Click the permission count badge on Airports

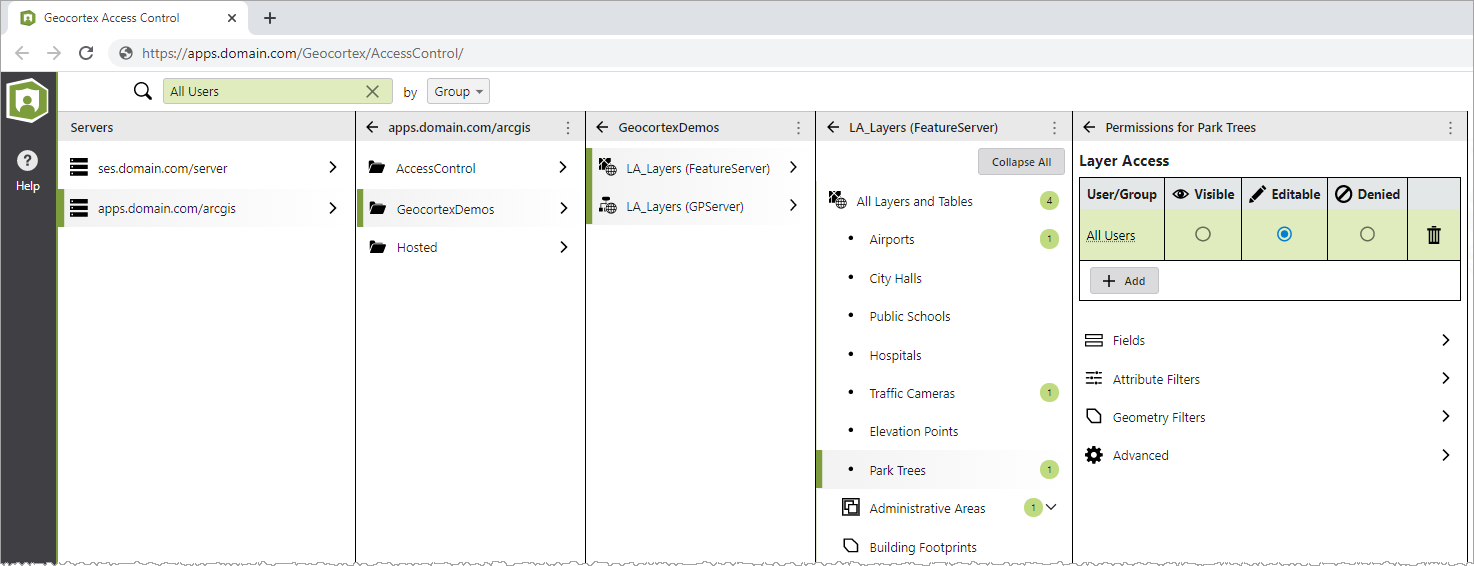coord(1049,239)
